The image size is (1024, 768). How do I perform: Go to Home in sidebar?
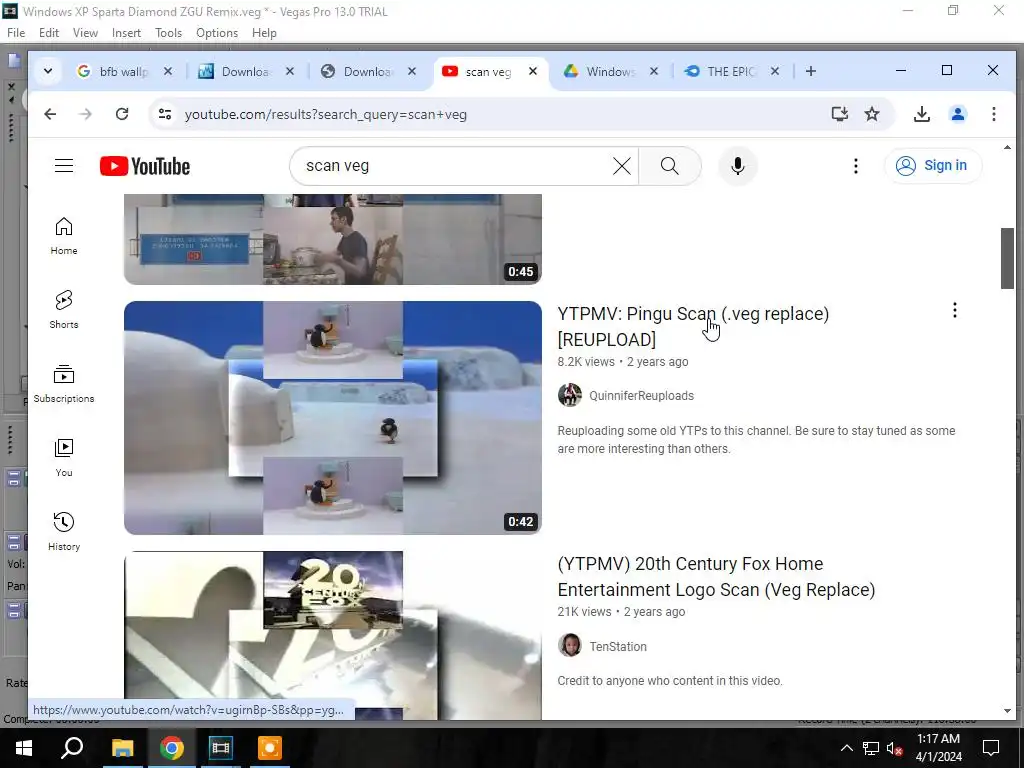click(x=64, y=236)
